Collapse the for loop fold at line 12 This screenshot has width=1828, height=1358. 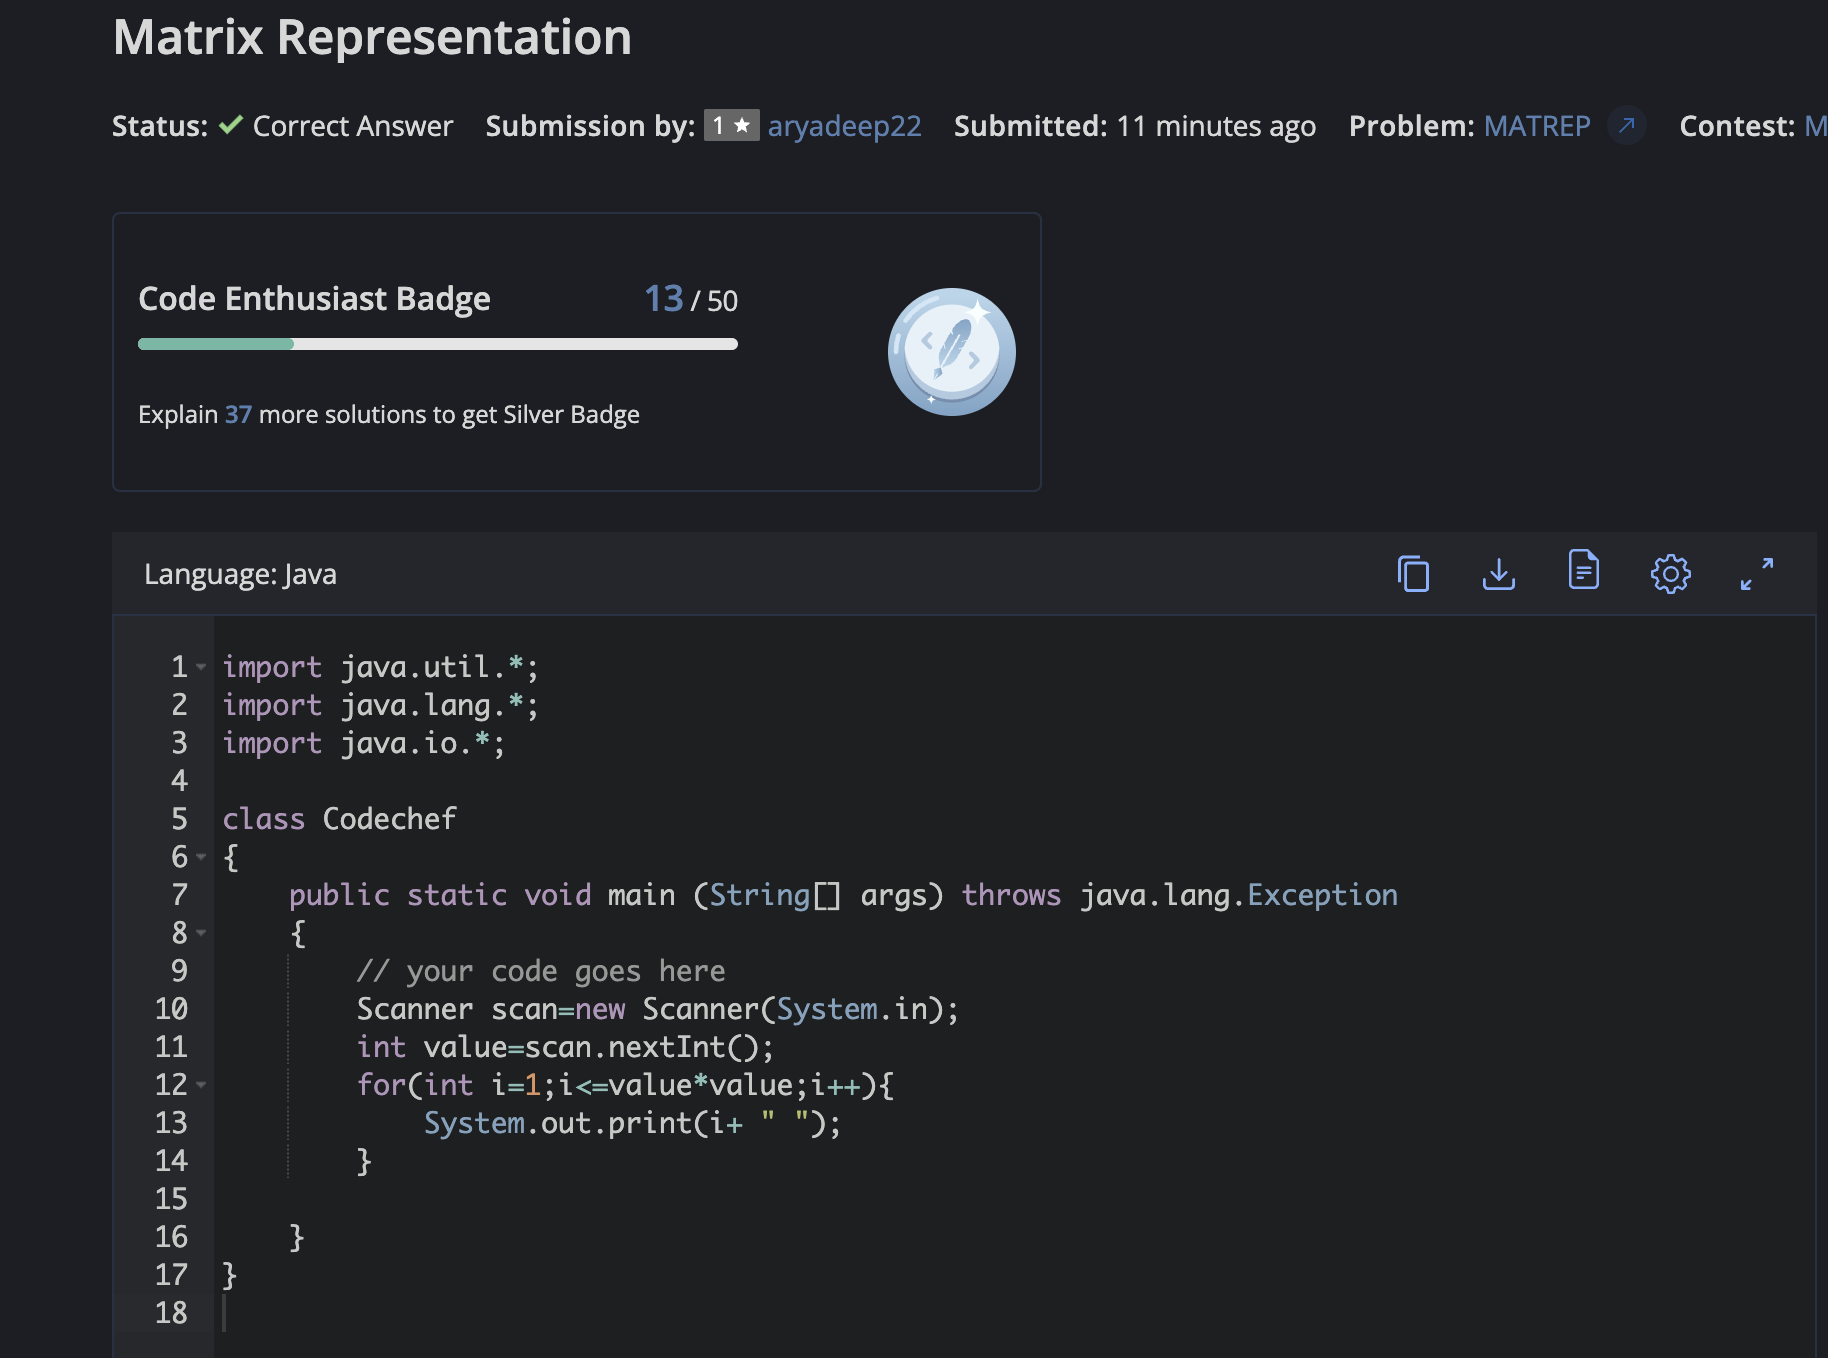tap(202, 1086)
